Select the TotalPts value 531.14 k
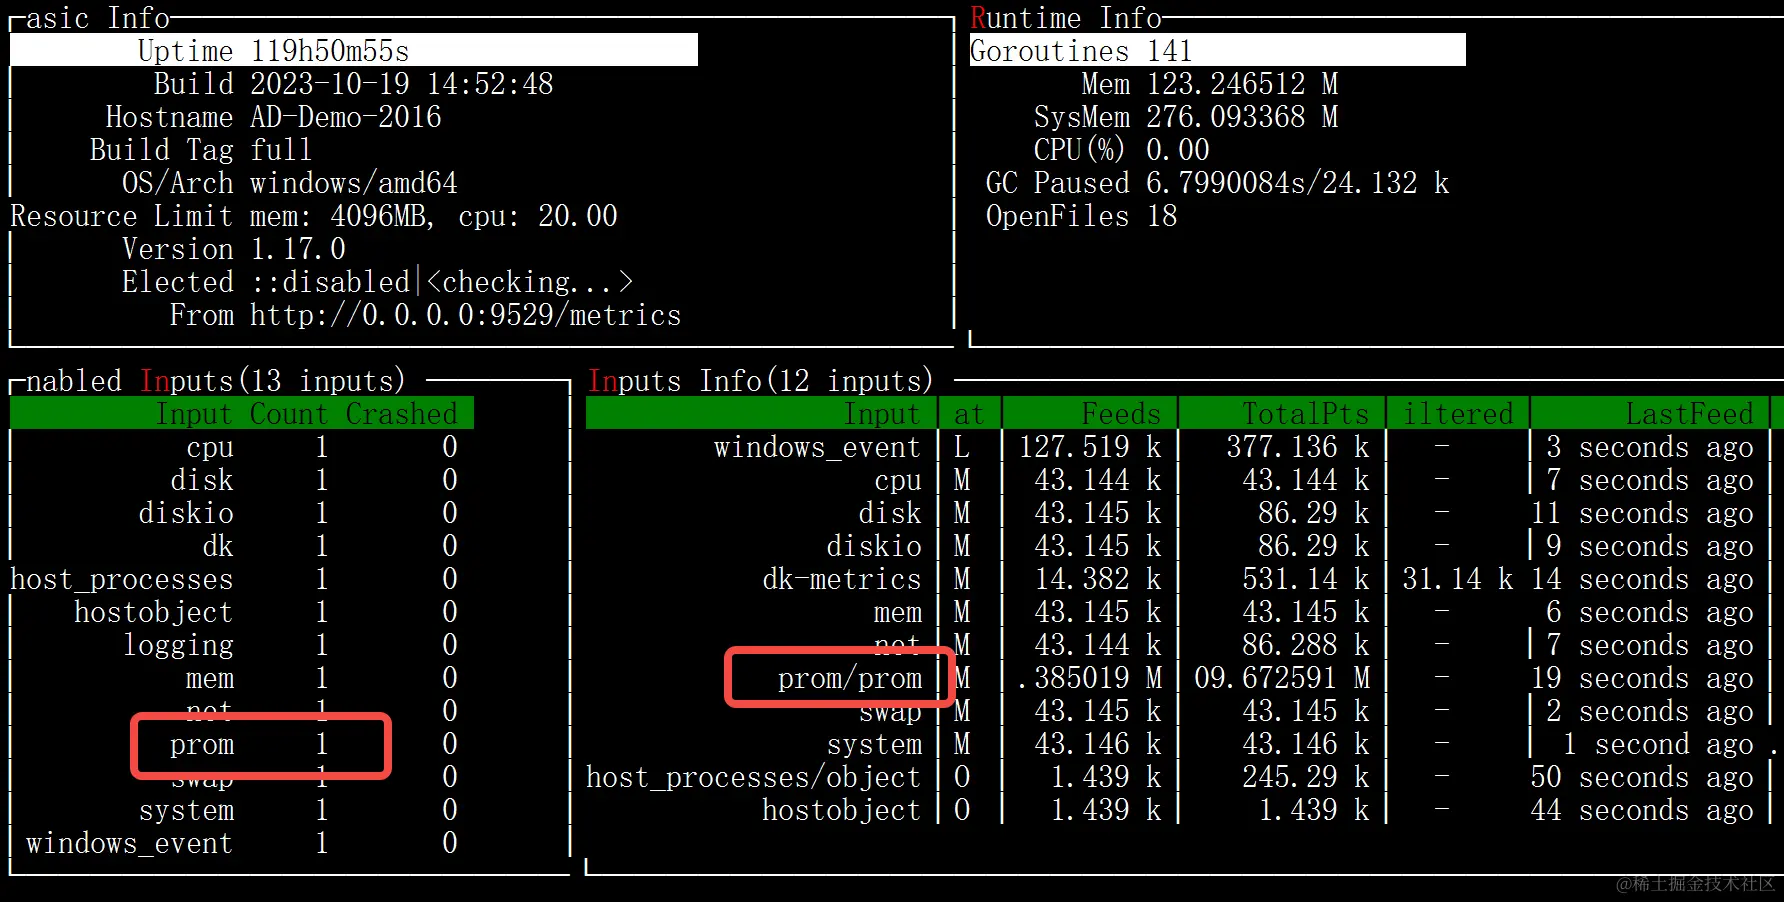The height and width of the screenshot is (902, 1784). (x=1306, y=578)
